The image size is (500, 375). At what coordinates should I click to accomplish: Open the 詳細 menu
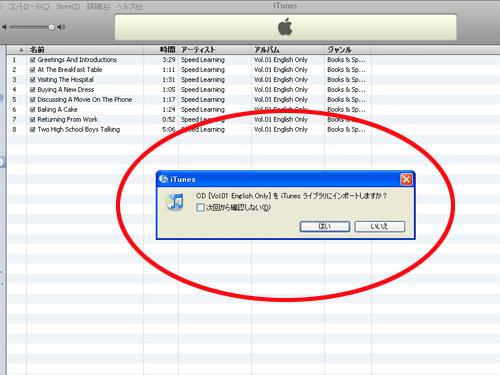(x=98, y=6)
